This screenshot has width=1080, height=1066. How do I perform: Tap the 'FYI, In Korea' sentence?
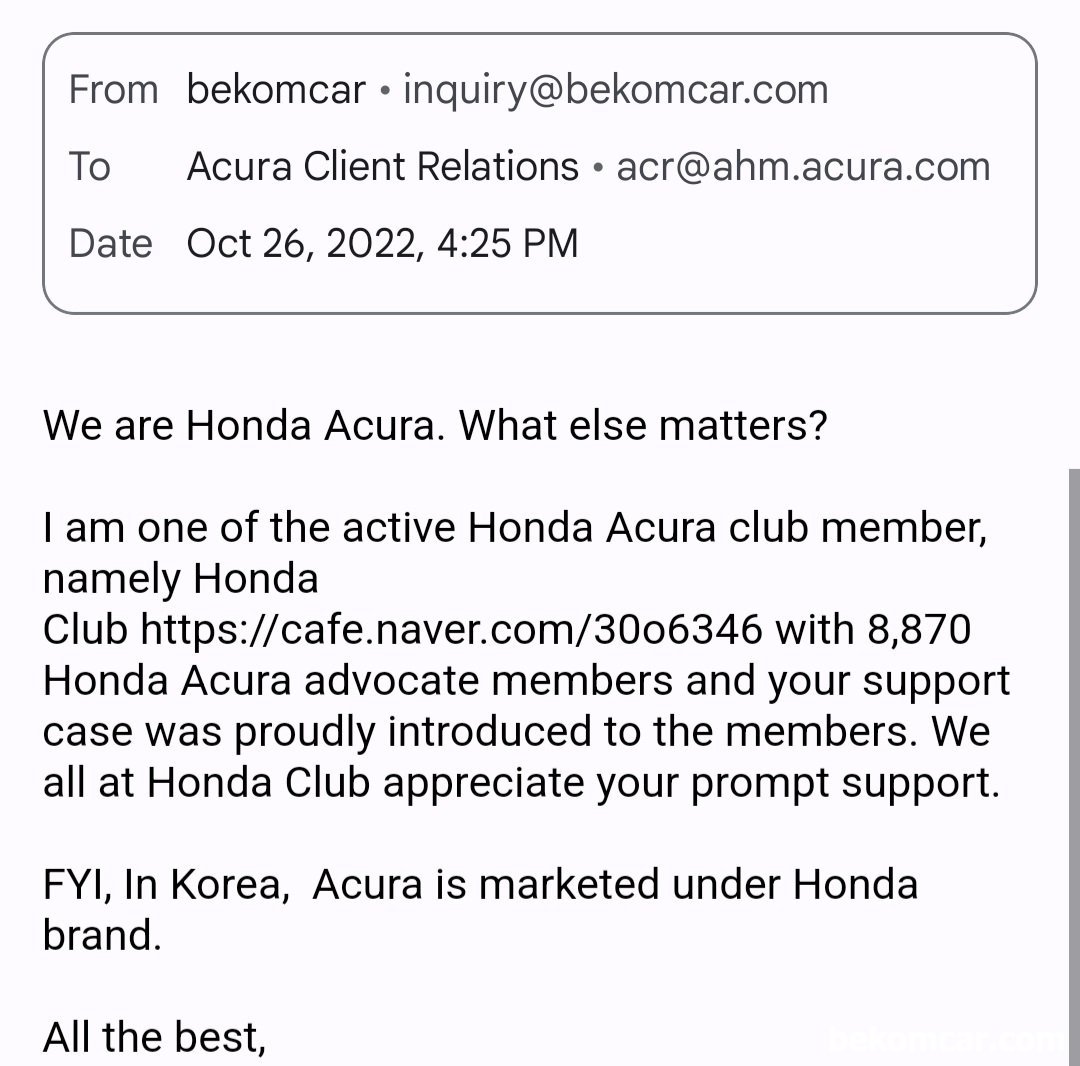[x=480, y=910]
